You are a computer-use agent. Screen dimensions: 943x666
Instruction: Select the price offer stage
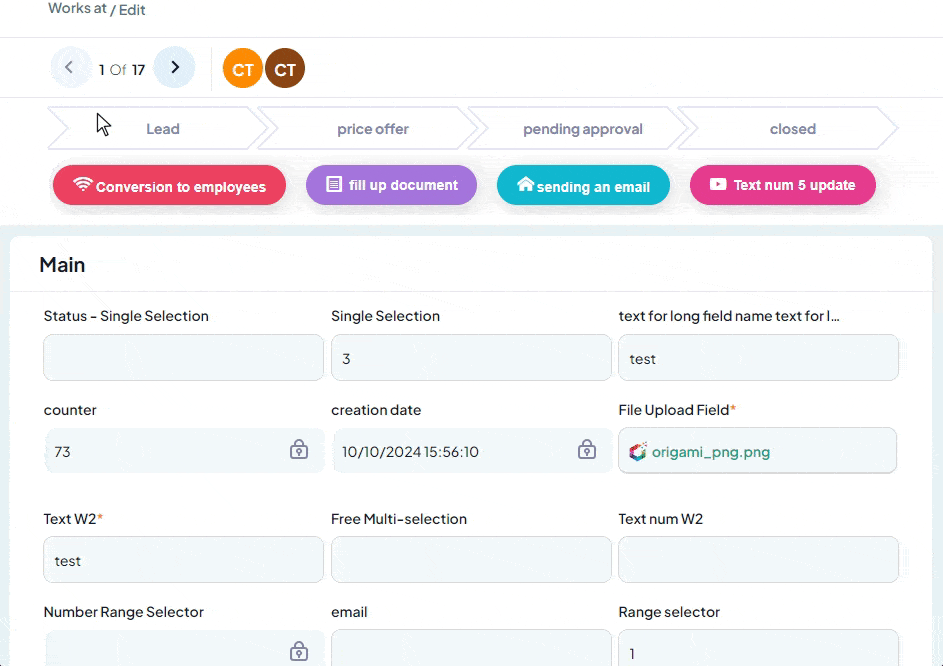(368, 129)
